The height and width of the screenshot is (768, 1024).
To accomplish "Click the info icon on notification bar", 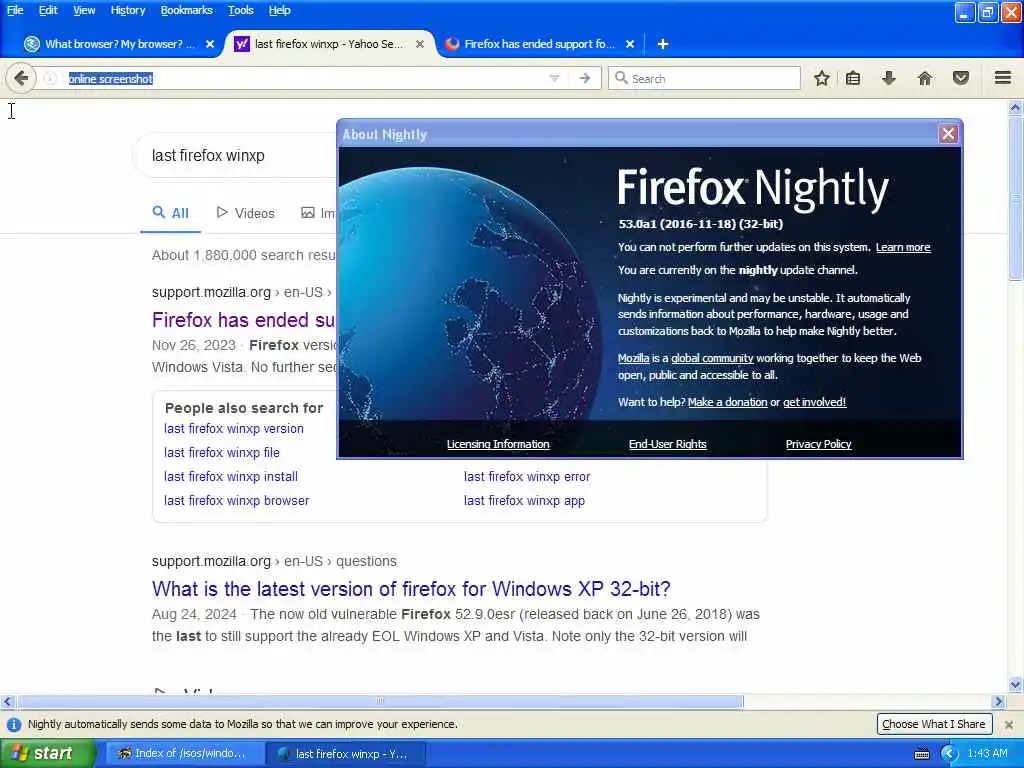I will (x=14, y=724).
